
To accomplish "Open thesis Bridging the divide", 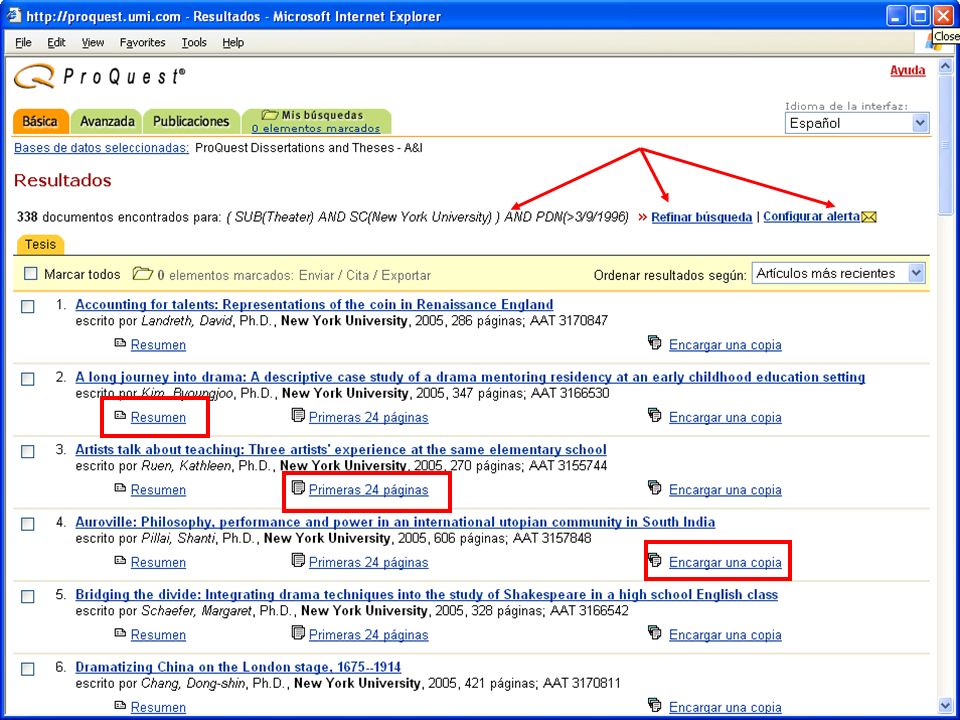I will (x=427, y=594).
